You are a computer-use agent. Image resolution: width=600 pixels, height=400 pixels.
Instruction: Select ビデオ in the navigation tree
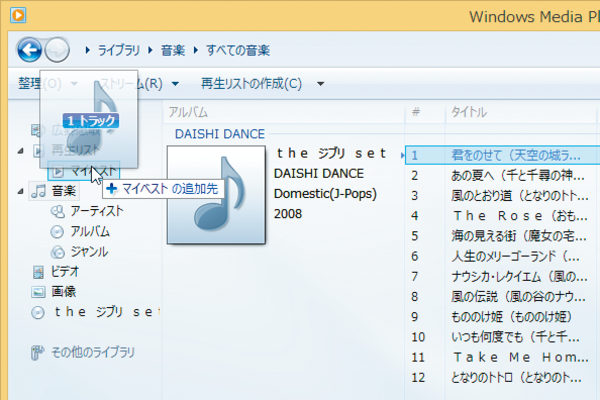pyautogui.click(x=65, y=272)
